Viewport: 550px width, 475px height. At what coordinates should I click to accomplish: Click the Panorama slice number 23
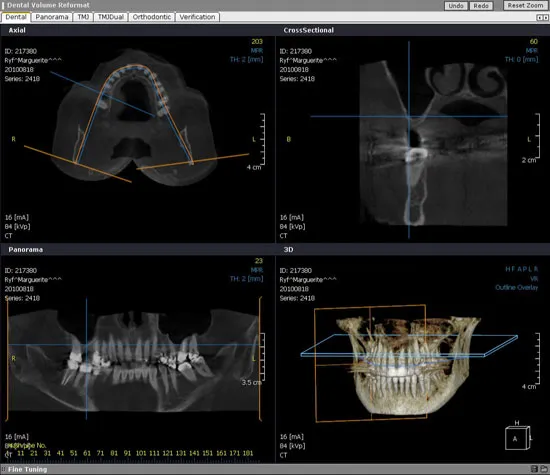(259, 261)
